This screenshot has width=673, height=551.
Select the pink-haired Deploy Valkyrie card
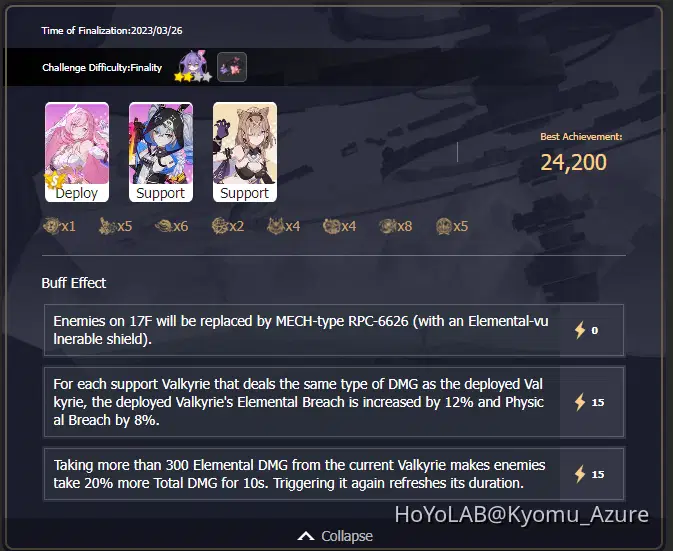pos(77,152)
